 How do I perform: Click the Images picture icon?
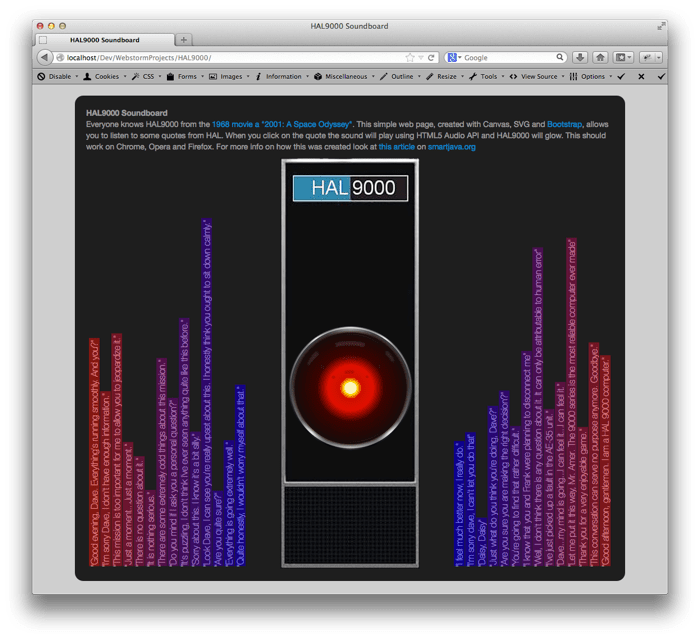[x=213, y=76]
